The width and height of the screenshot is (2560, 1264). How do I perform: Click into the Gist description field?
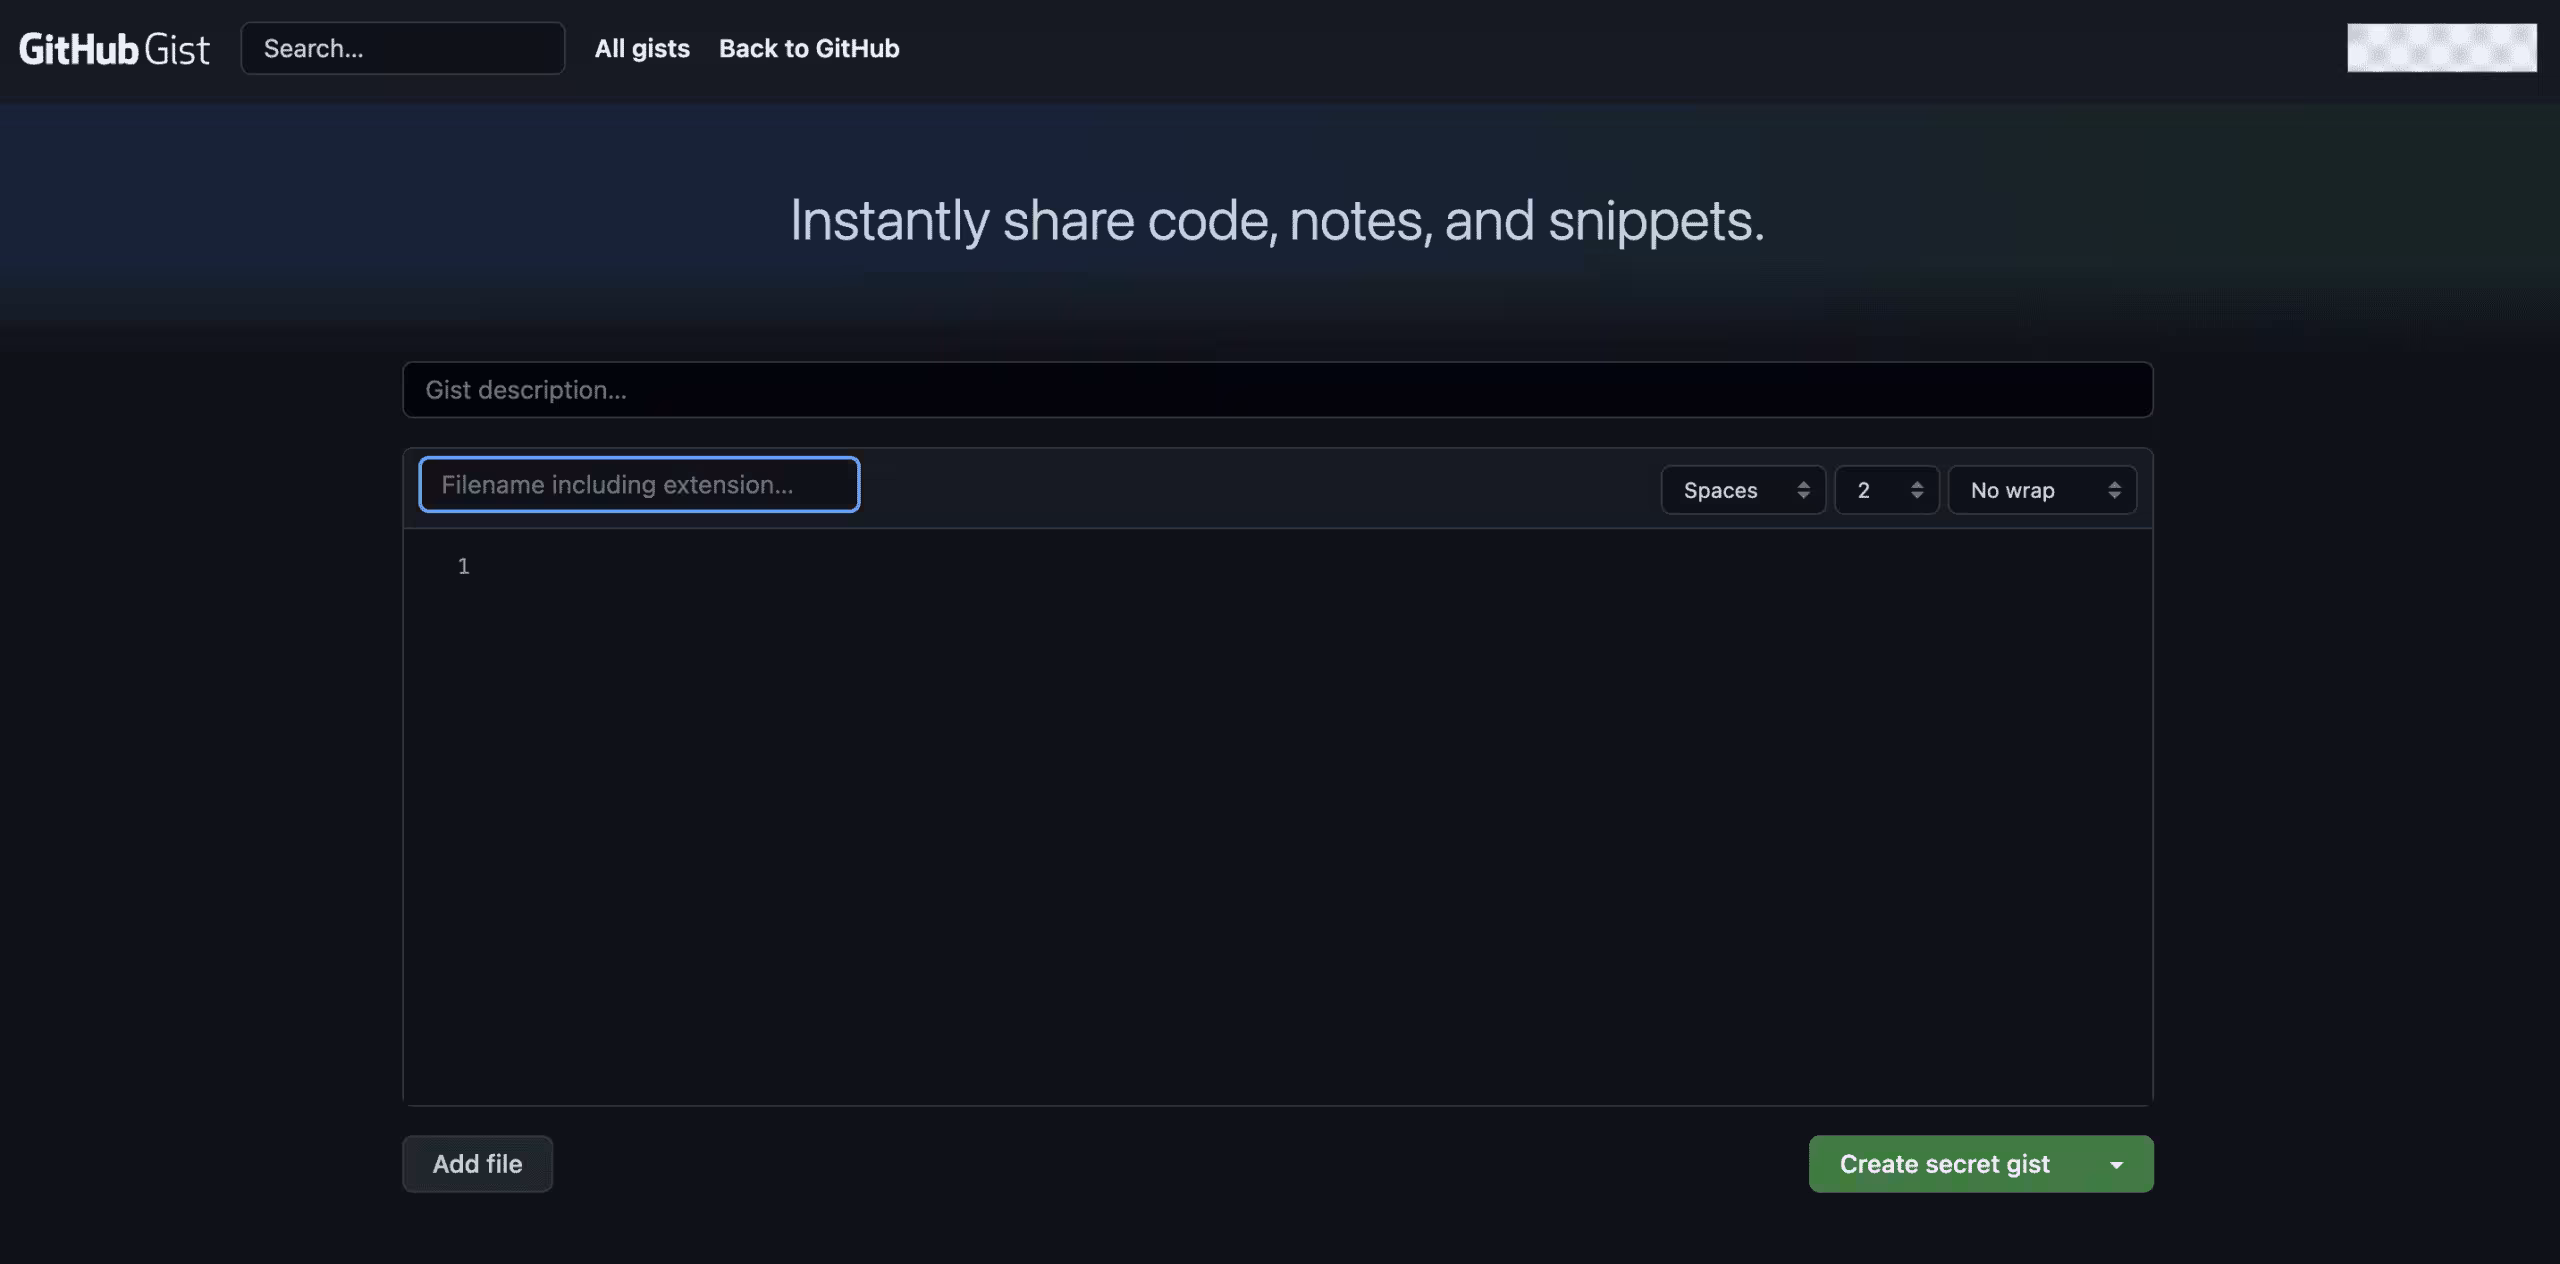point(1277,390)
